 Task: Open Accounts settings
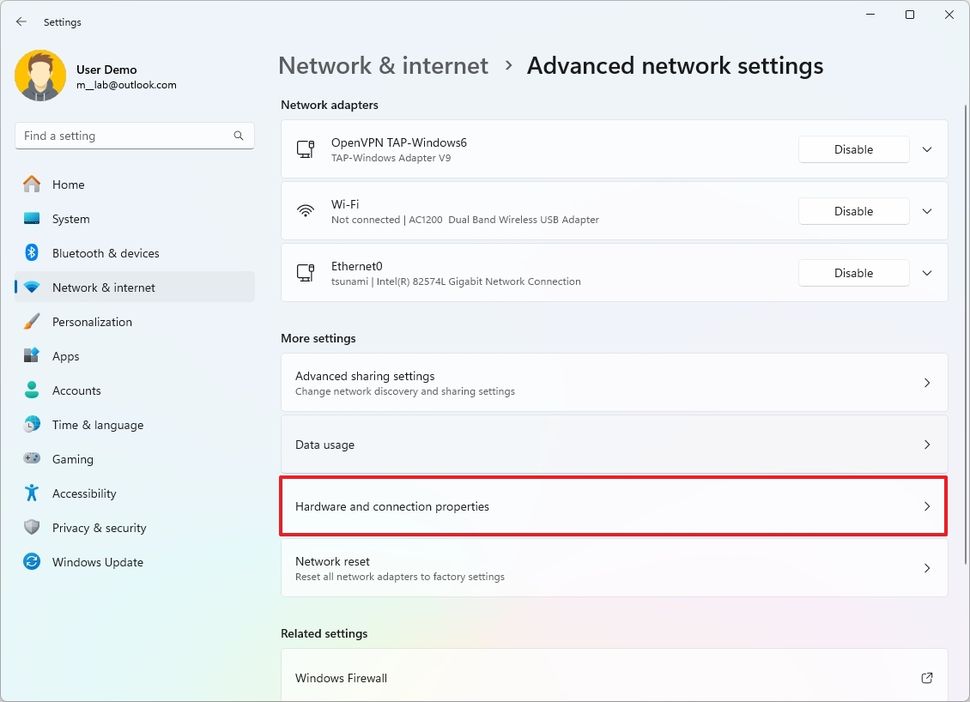point(75,390)
